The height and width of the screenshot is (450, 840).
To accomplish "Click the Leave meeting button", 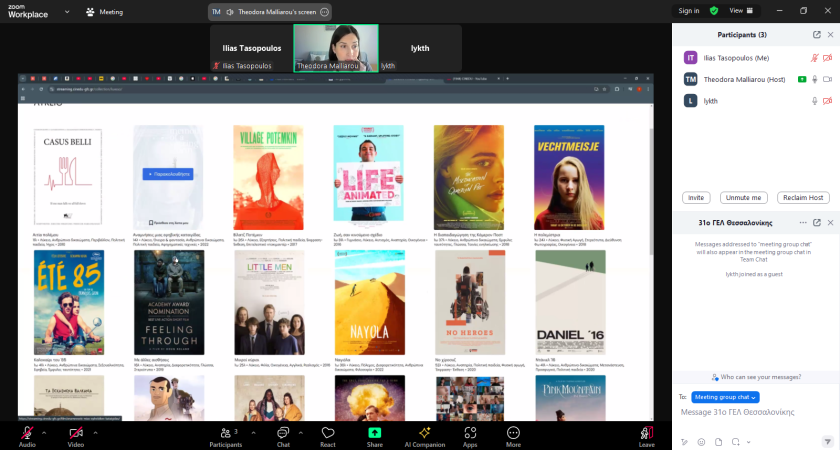I will 647,437.
